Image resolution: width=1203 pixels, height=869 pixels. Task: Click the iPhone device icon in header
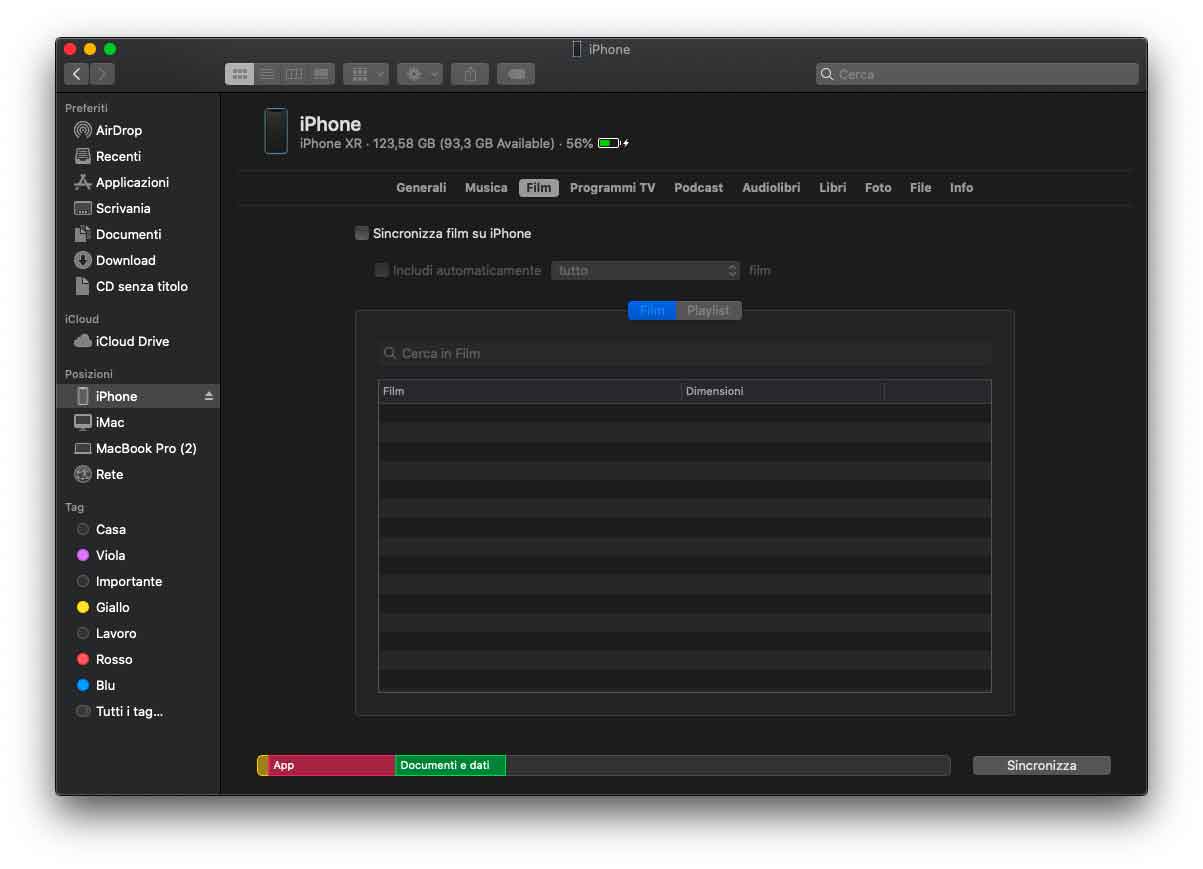coord(276,131)
